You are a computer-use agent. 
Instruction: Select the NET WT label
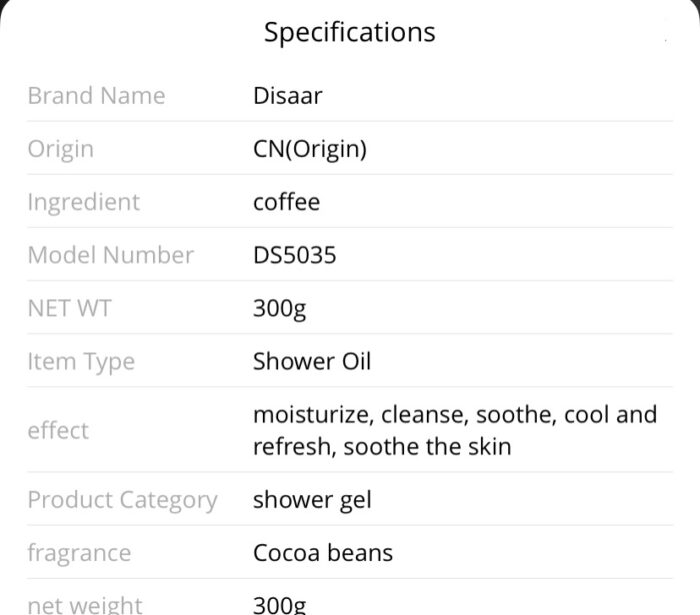click(69, 308)
